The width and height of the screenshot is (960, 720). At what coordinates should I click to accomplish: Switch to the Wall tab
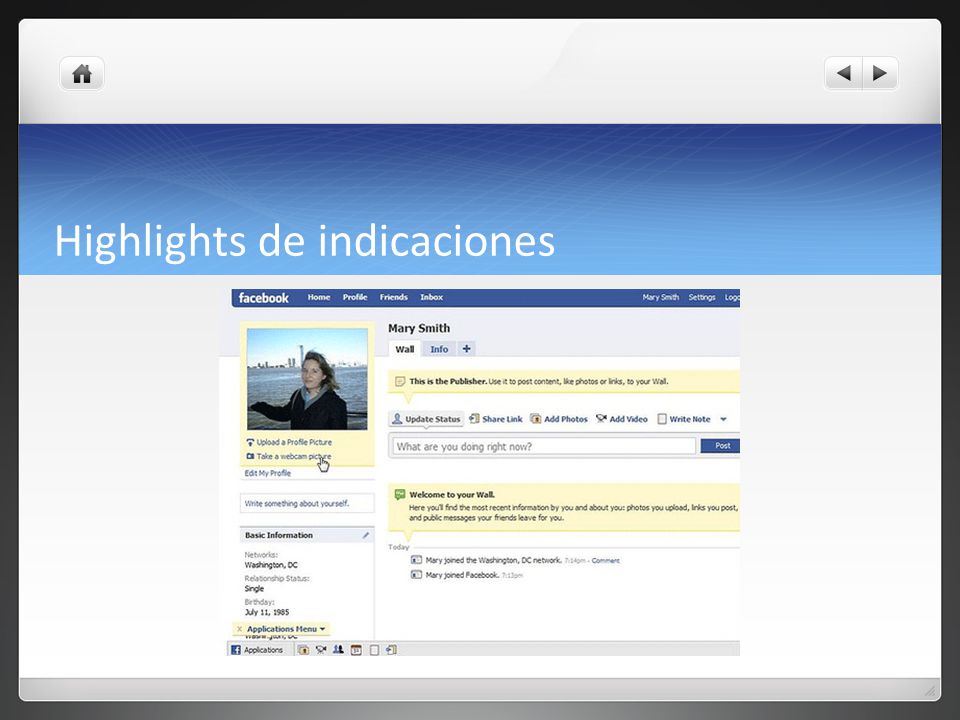(405, 349)
